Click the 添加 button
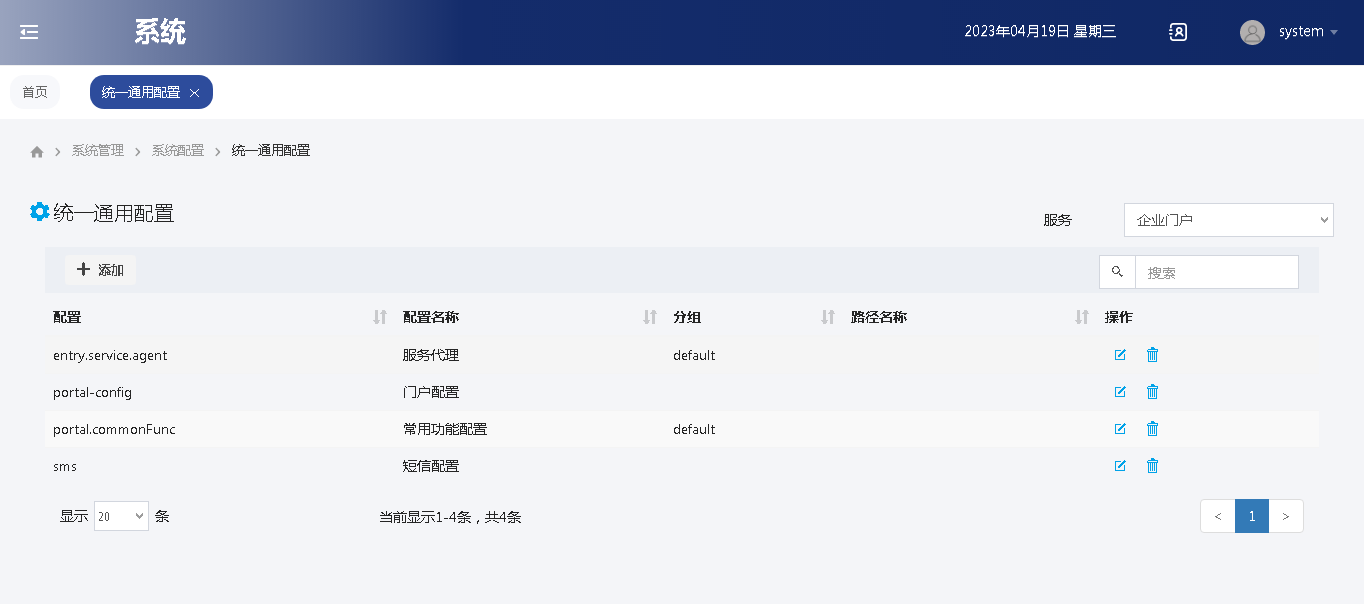This screenshot has width=1364, height=604. 101,270
